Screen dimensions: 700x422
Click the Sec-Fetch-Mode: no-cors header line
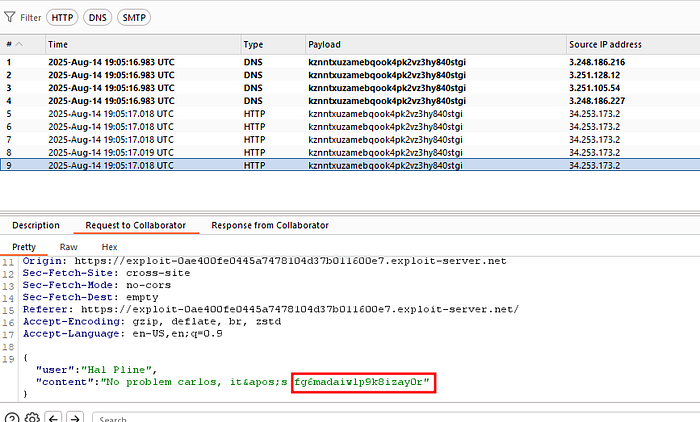tap(97, 285)
